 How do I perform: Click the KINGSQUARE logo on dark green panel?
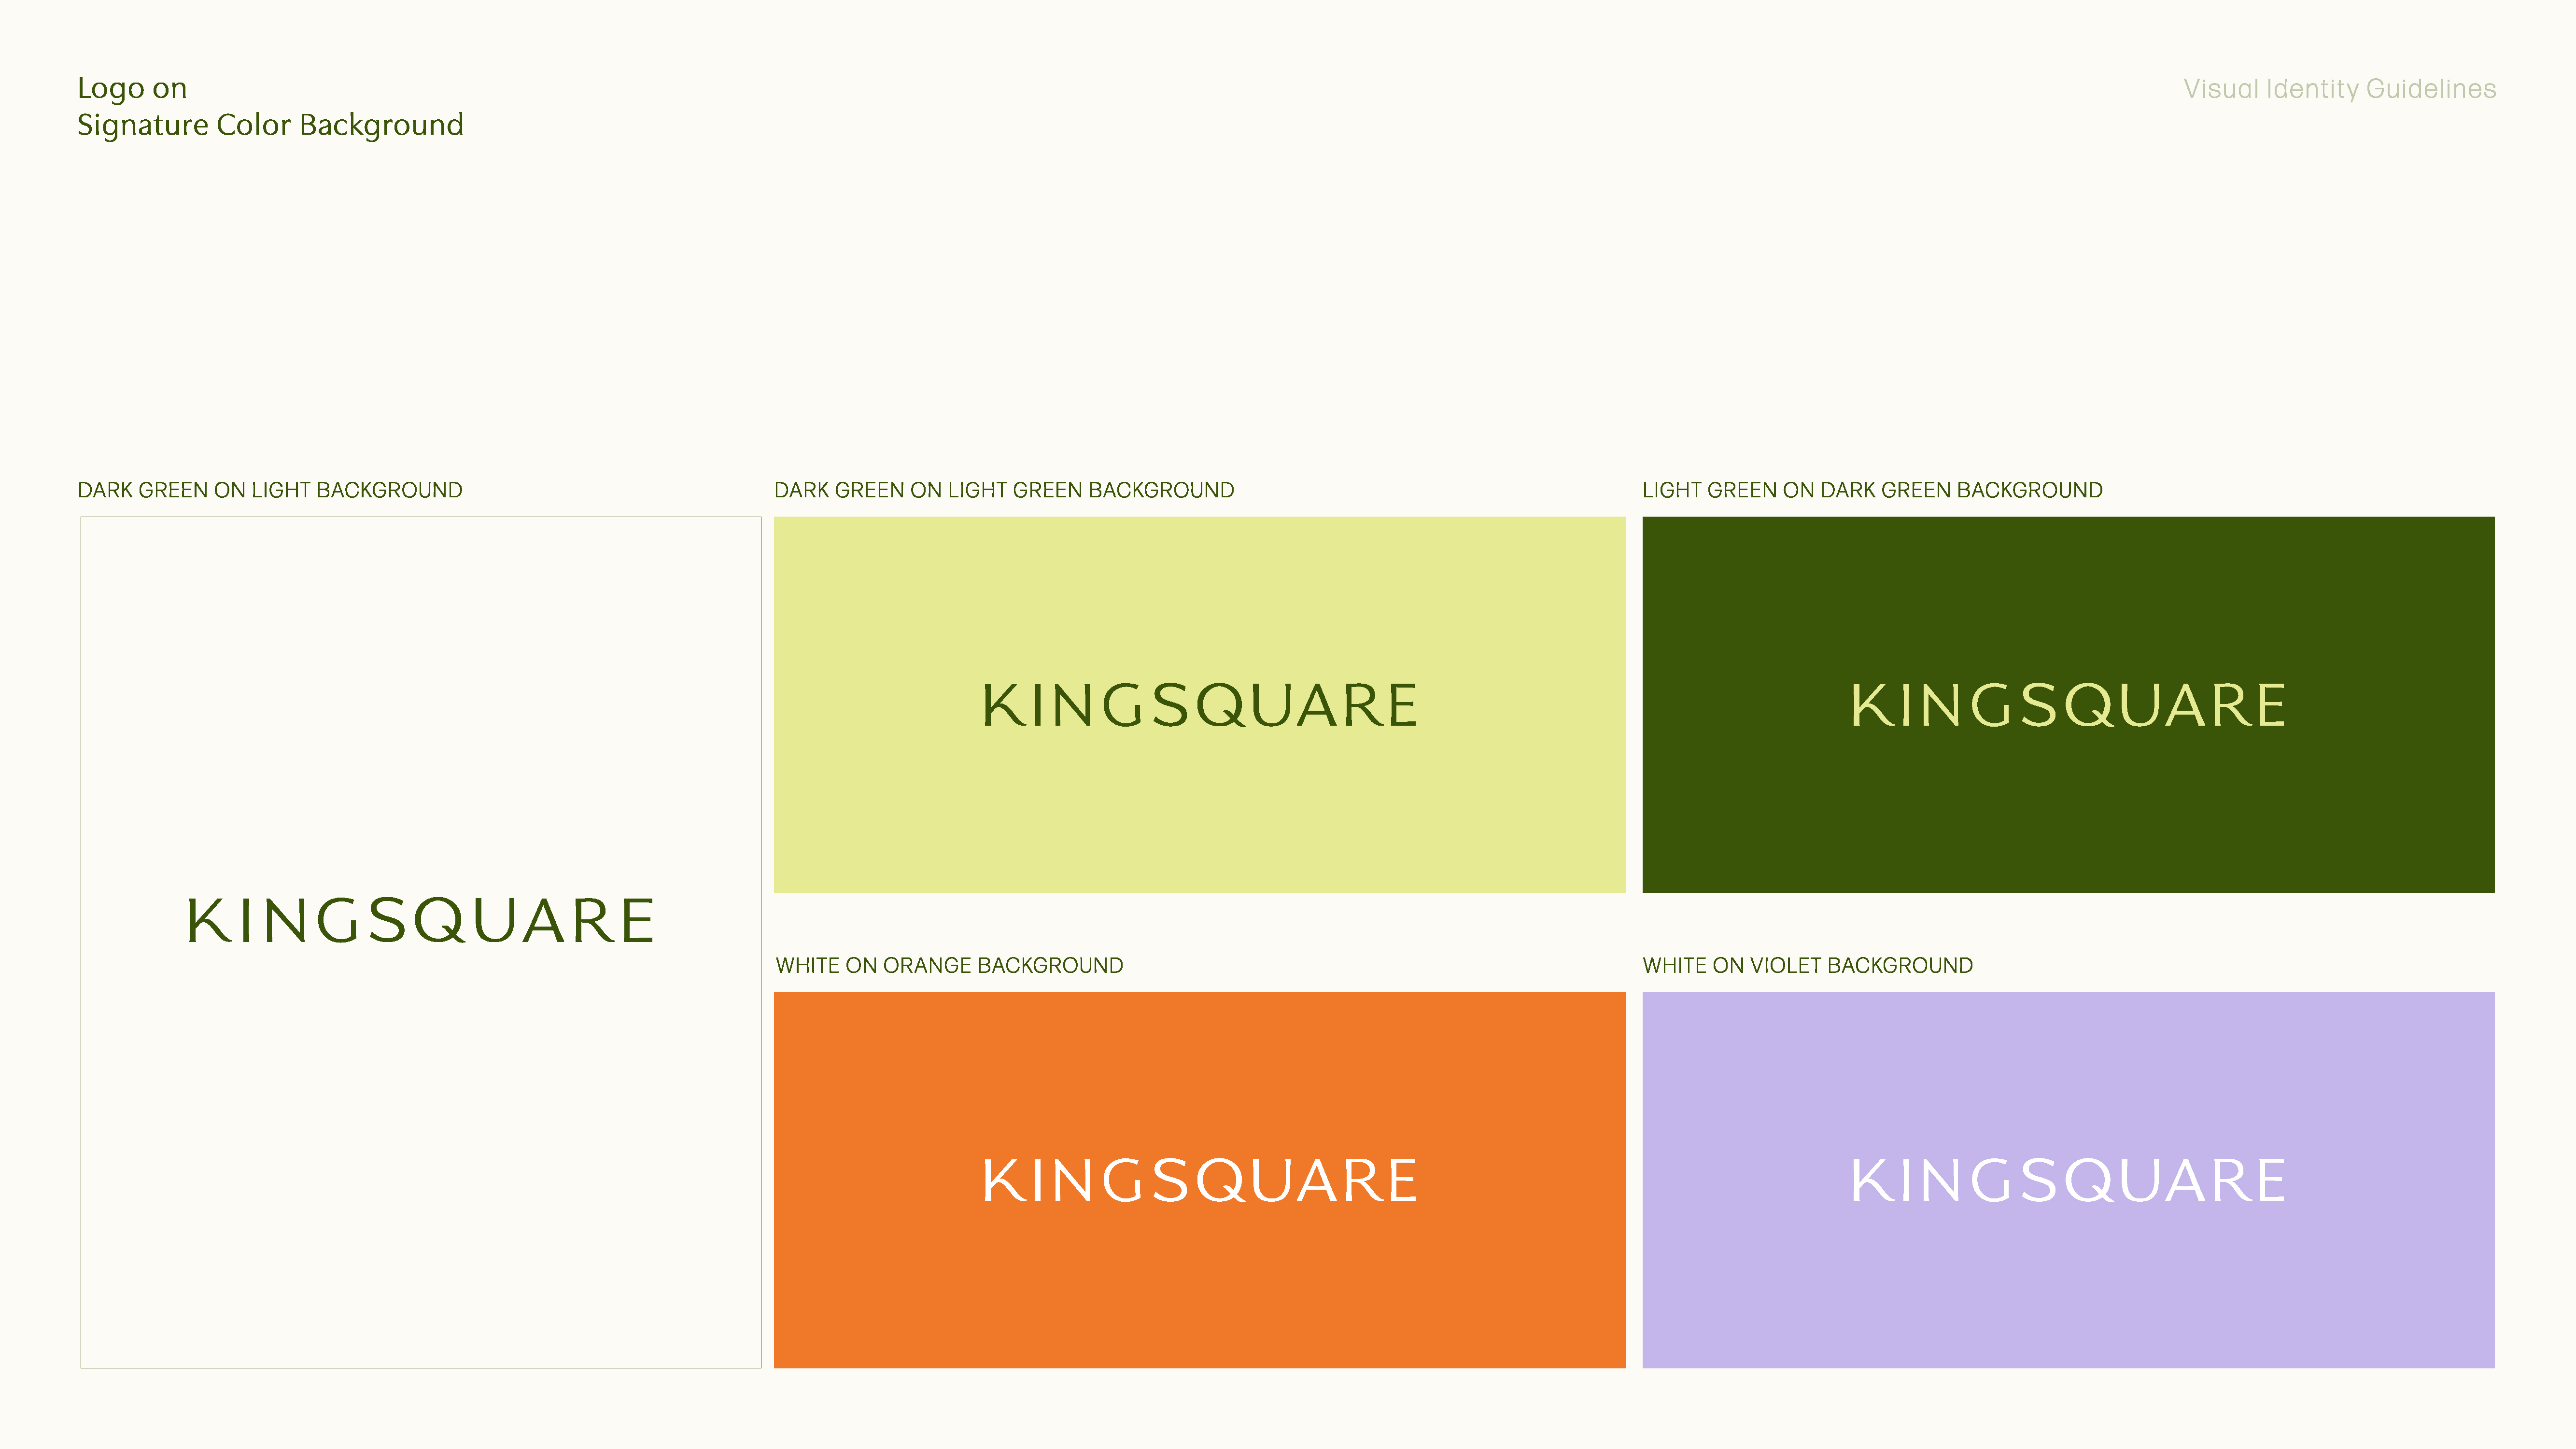pyautogui.click(x=2068, y=705)
